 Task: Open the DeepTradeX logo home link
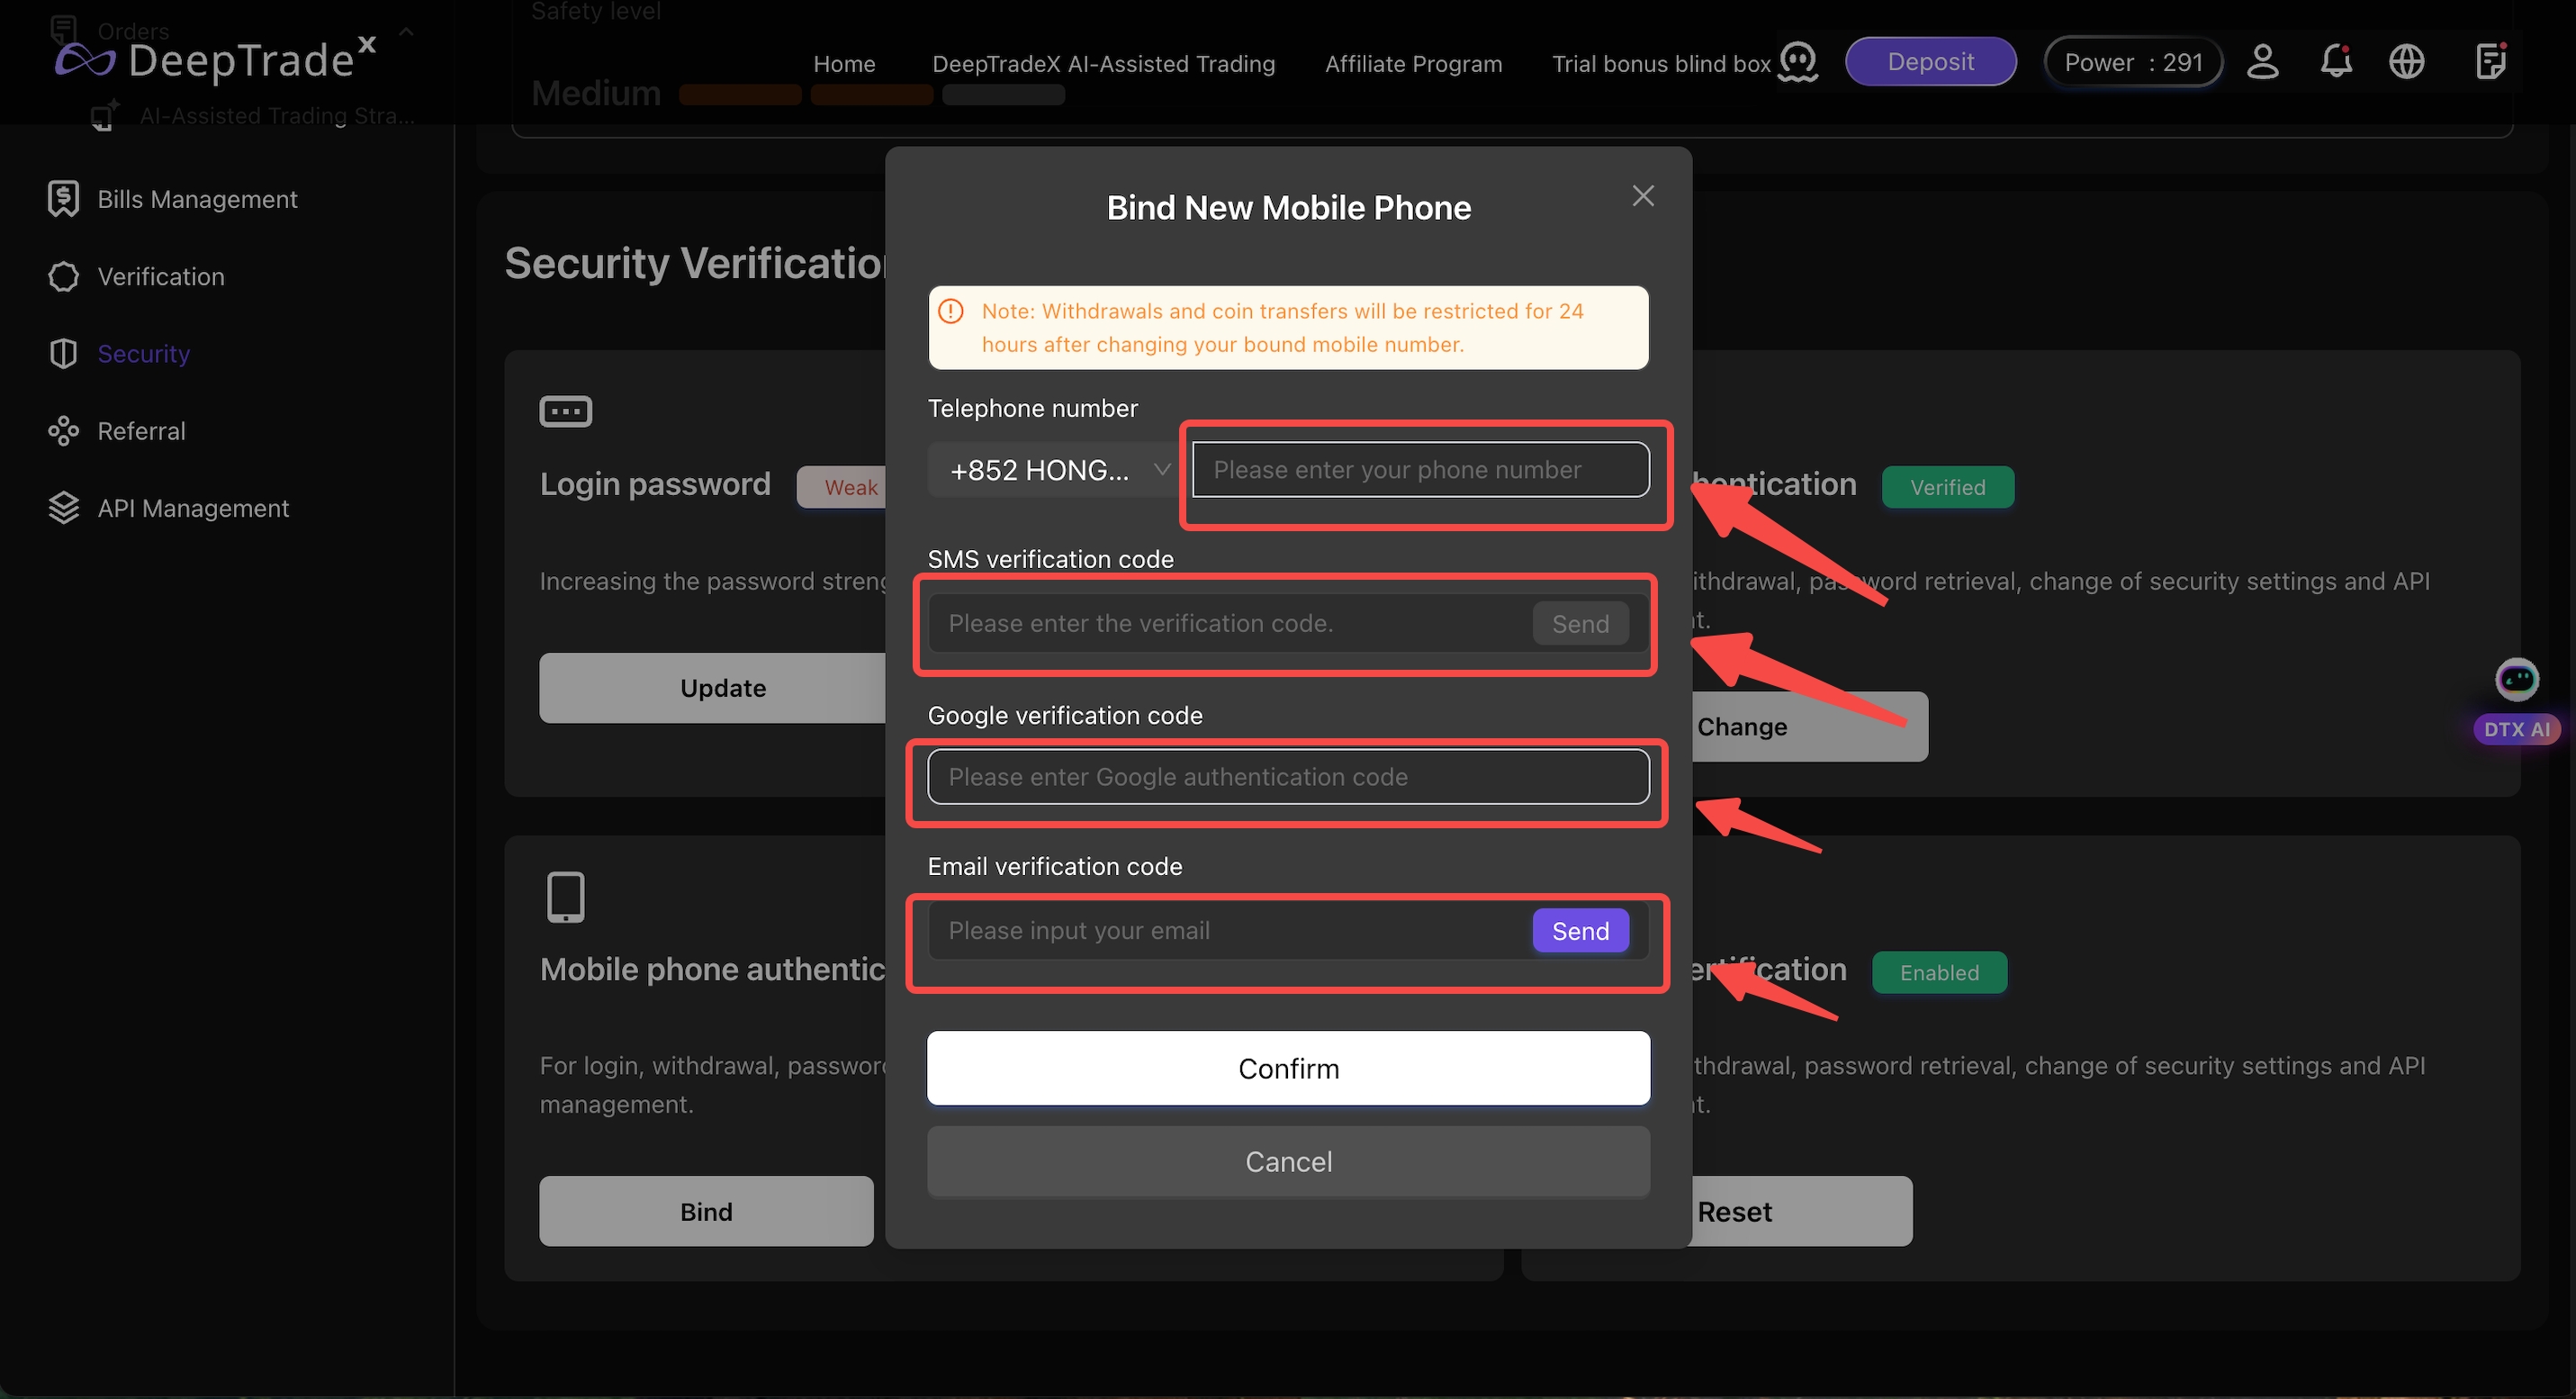[215, 60]
